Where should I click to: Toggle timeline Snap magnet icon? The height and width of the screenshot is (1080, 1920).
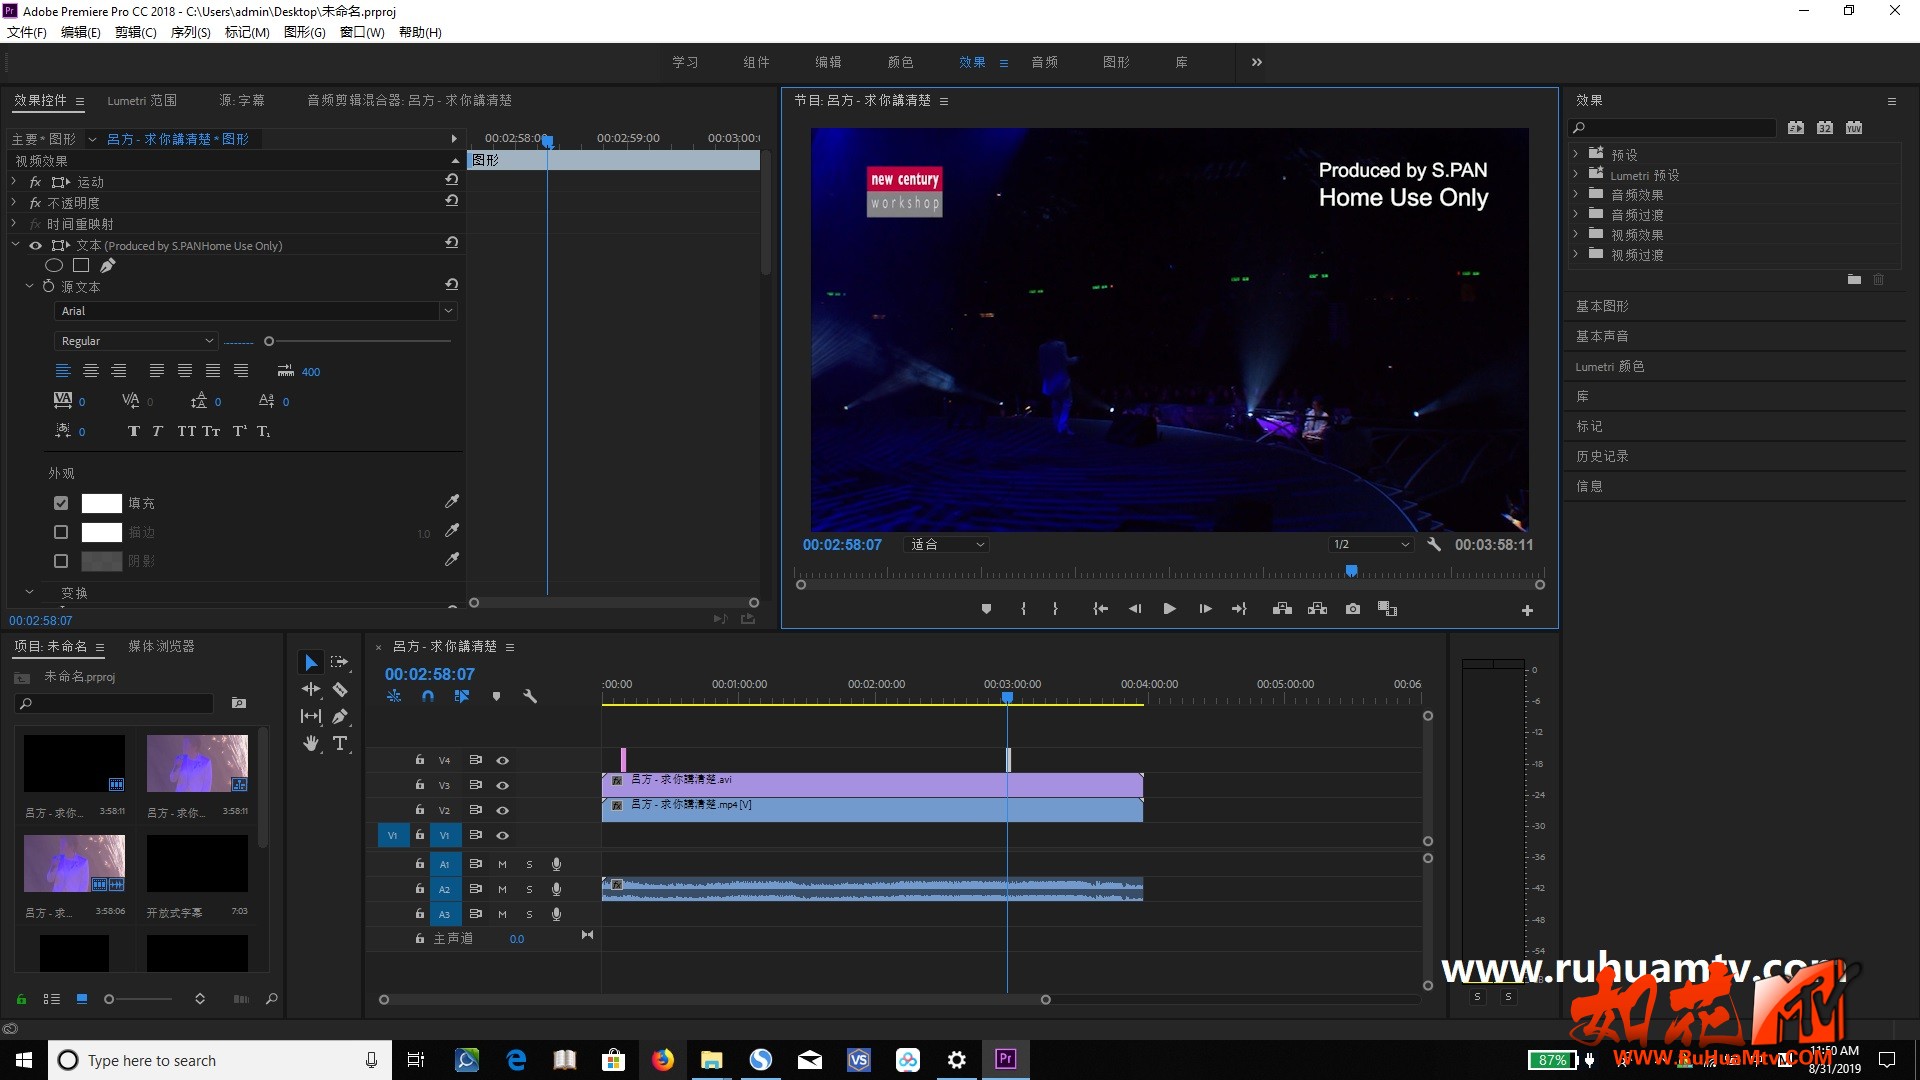(428, 696)
